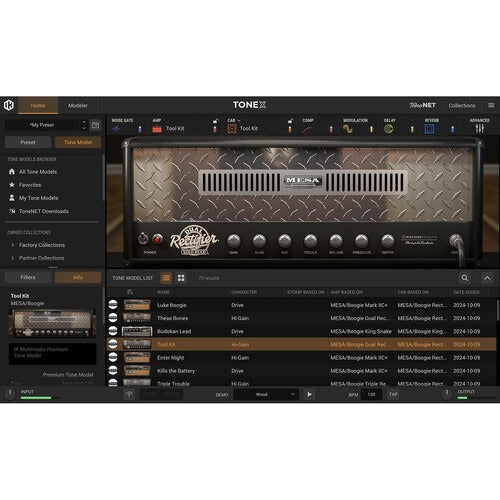This screenshot has height=500, width=500.
Task: Open the Modulation effect icon
Action: point(348,129)
